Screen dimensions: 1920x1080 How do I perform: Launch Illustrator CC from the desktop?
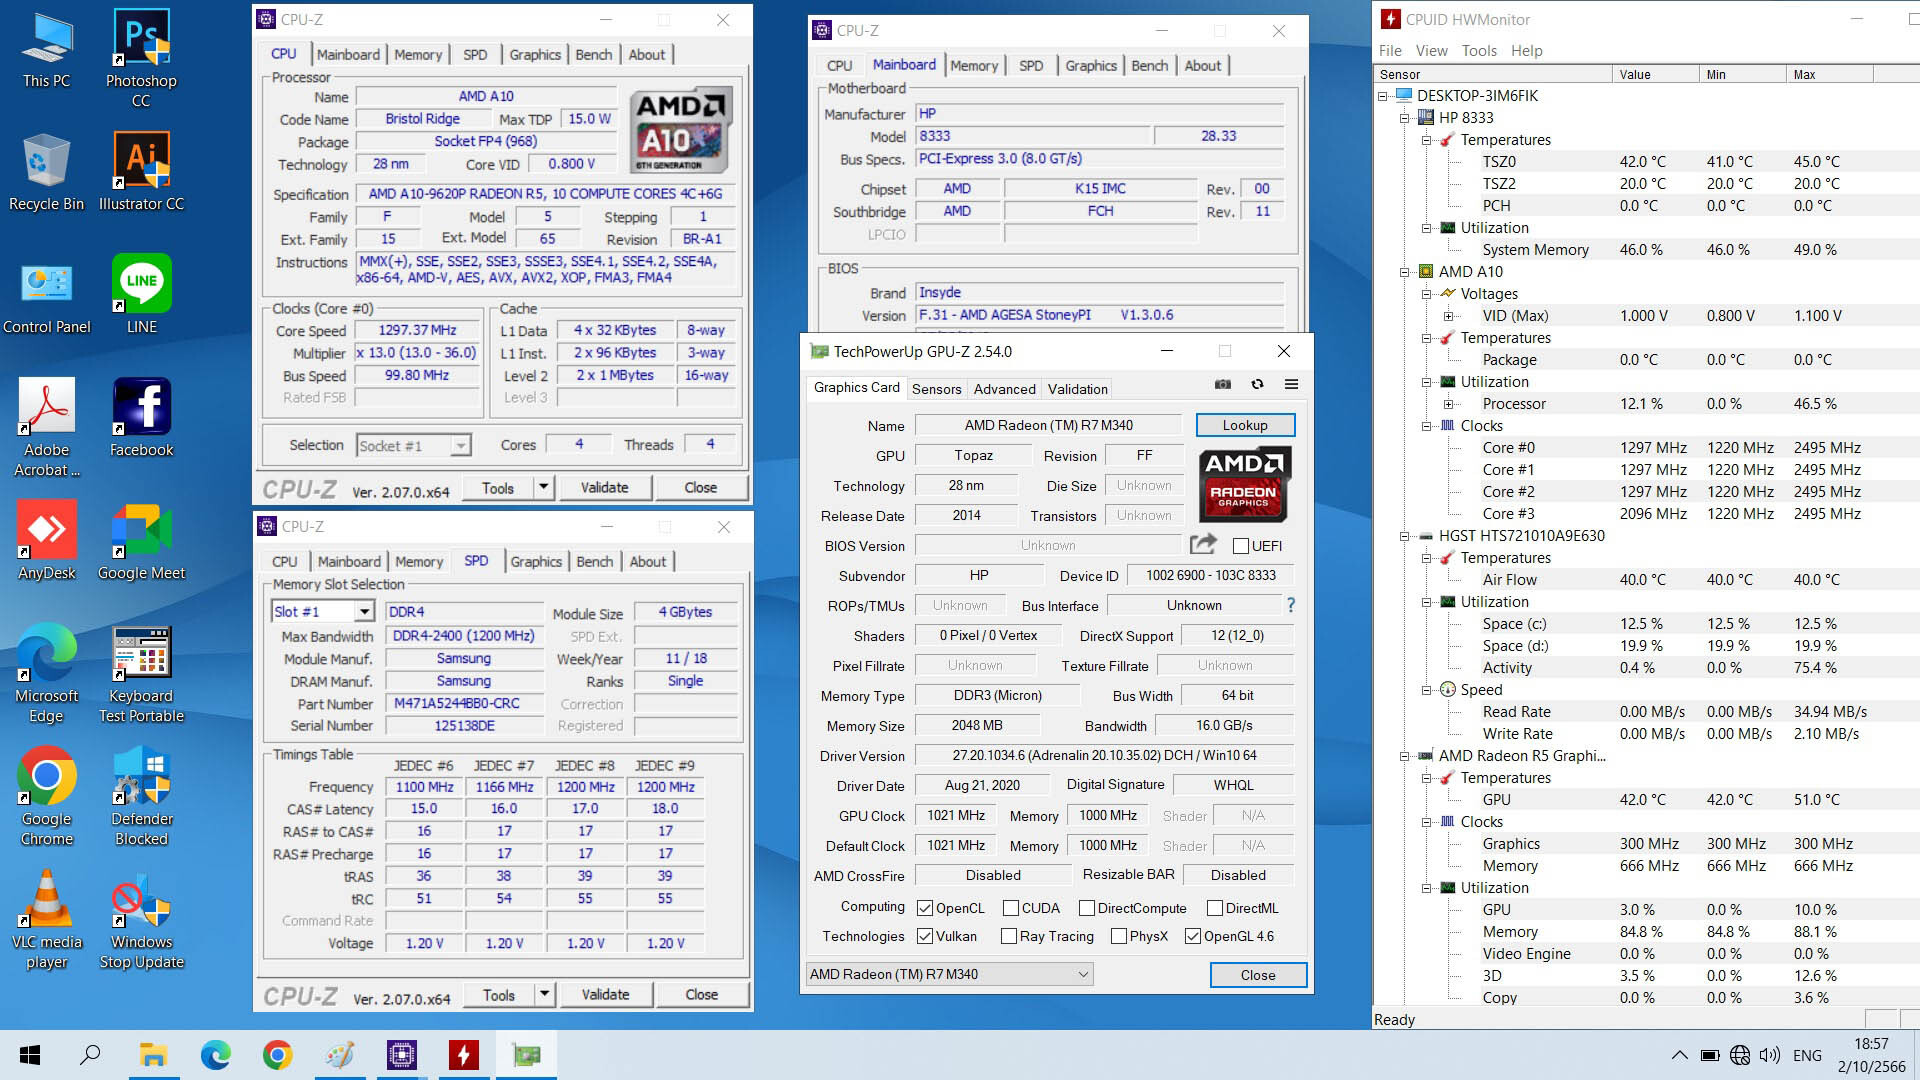tap(141, 173)
